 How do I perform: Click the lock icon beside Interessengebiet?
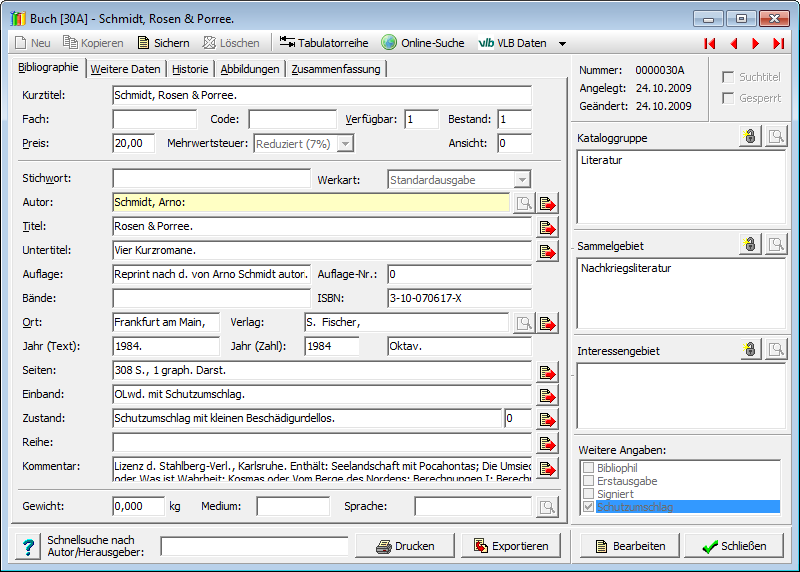coord(750,350)
